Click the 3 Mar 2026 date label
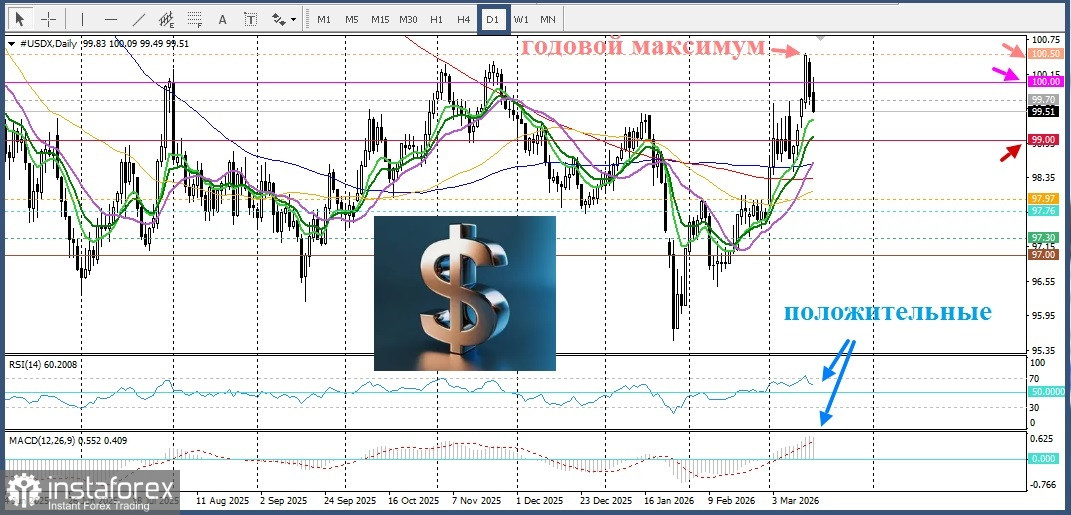The width and height of the screenshot is (1071, 515). (796, 499)
